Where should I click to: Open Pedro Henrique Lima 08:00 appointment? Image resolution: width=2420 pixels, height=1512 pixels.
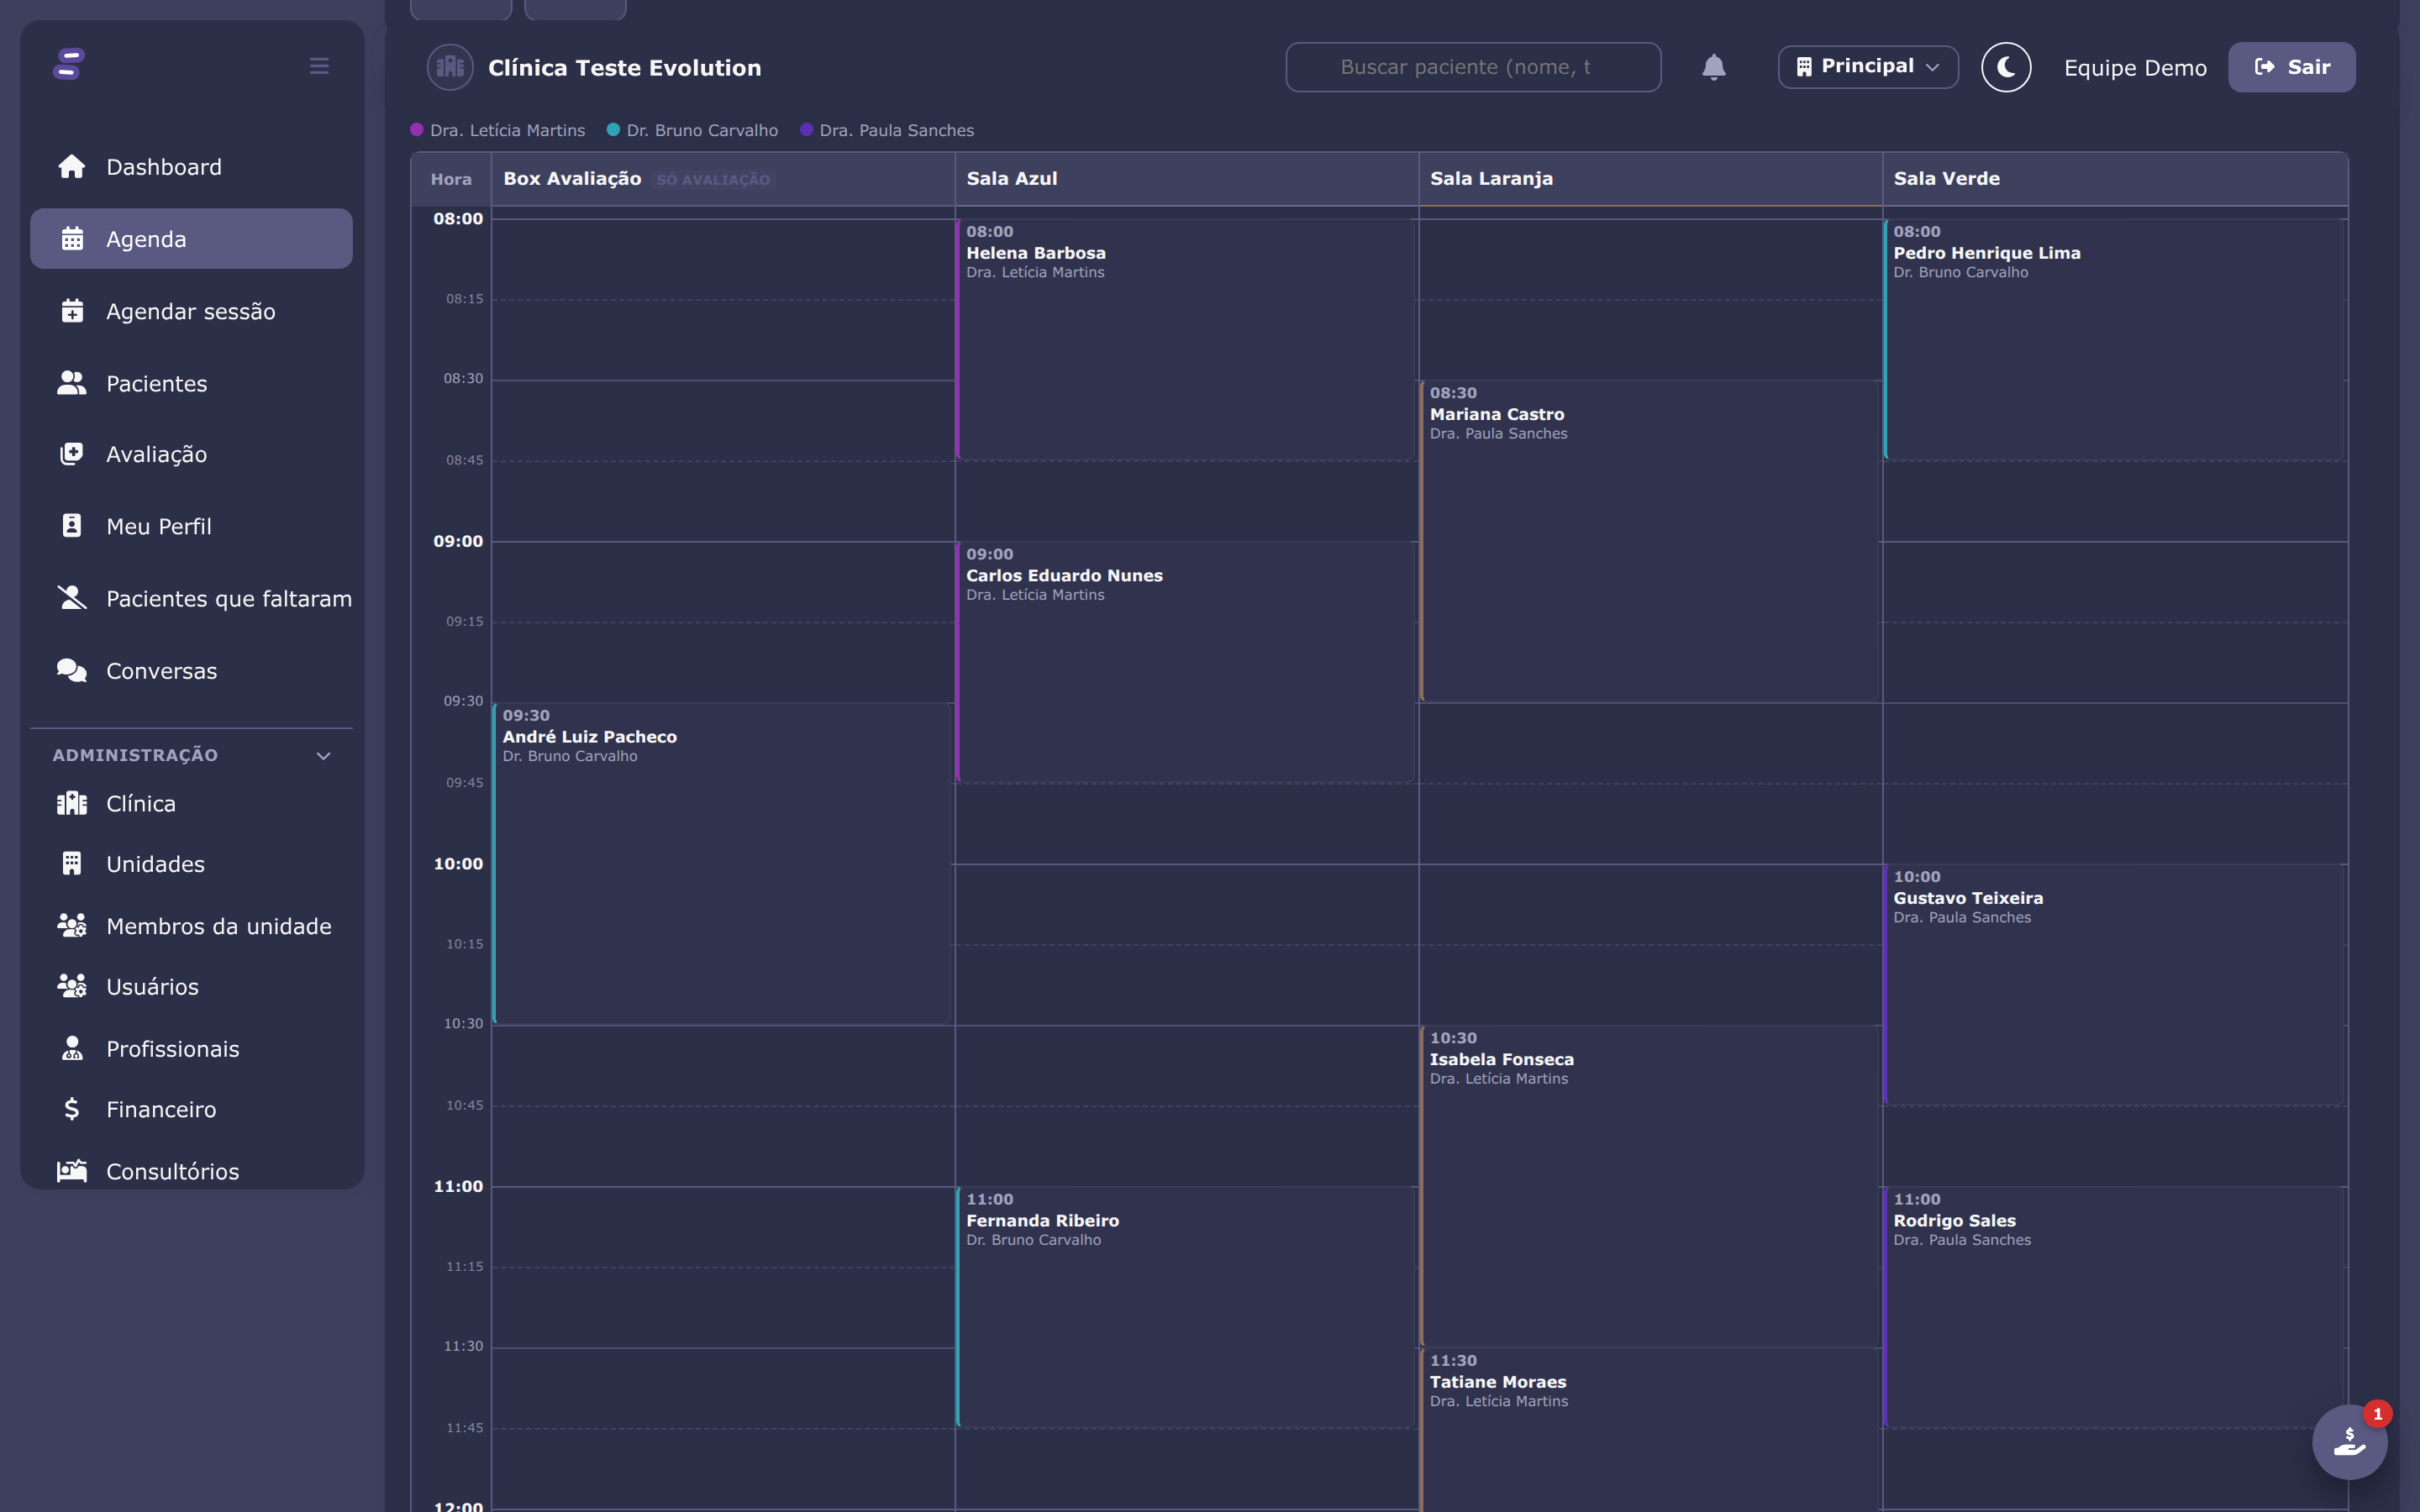point(2114,339)
